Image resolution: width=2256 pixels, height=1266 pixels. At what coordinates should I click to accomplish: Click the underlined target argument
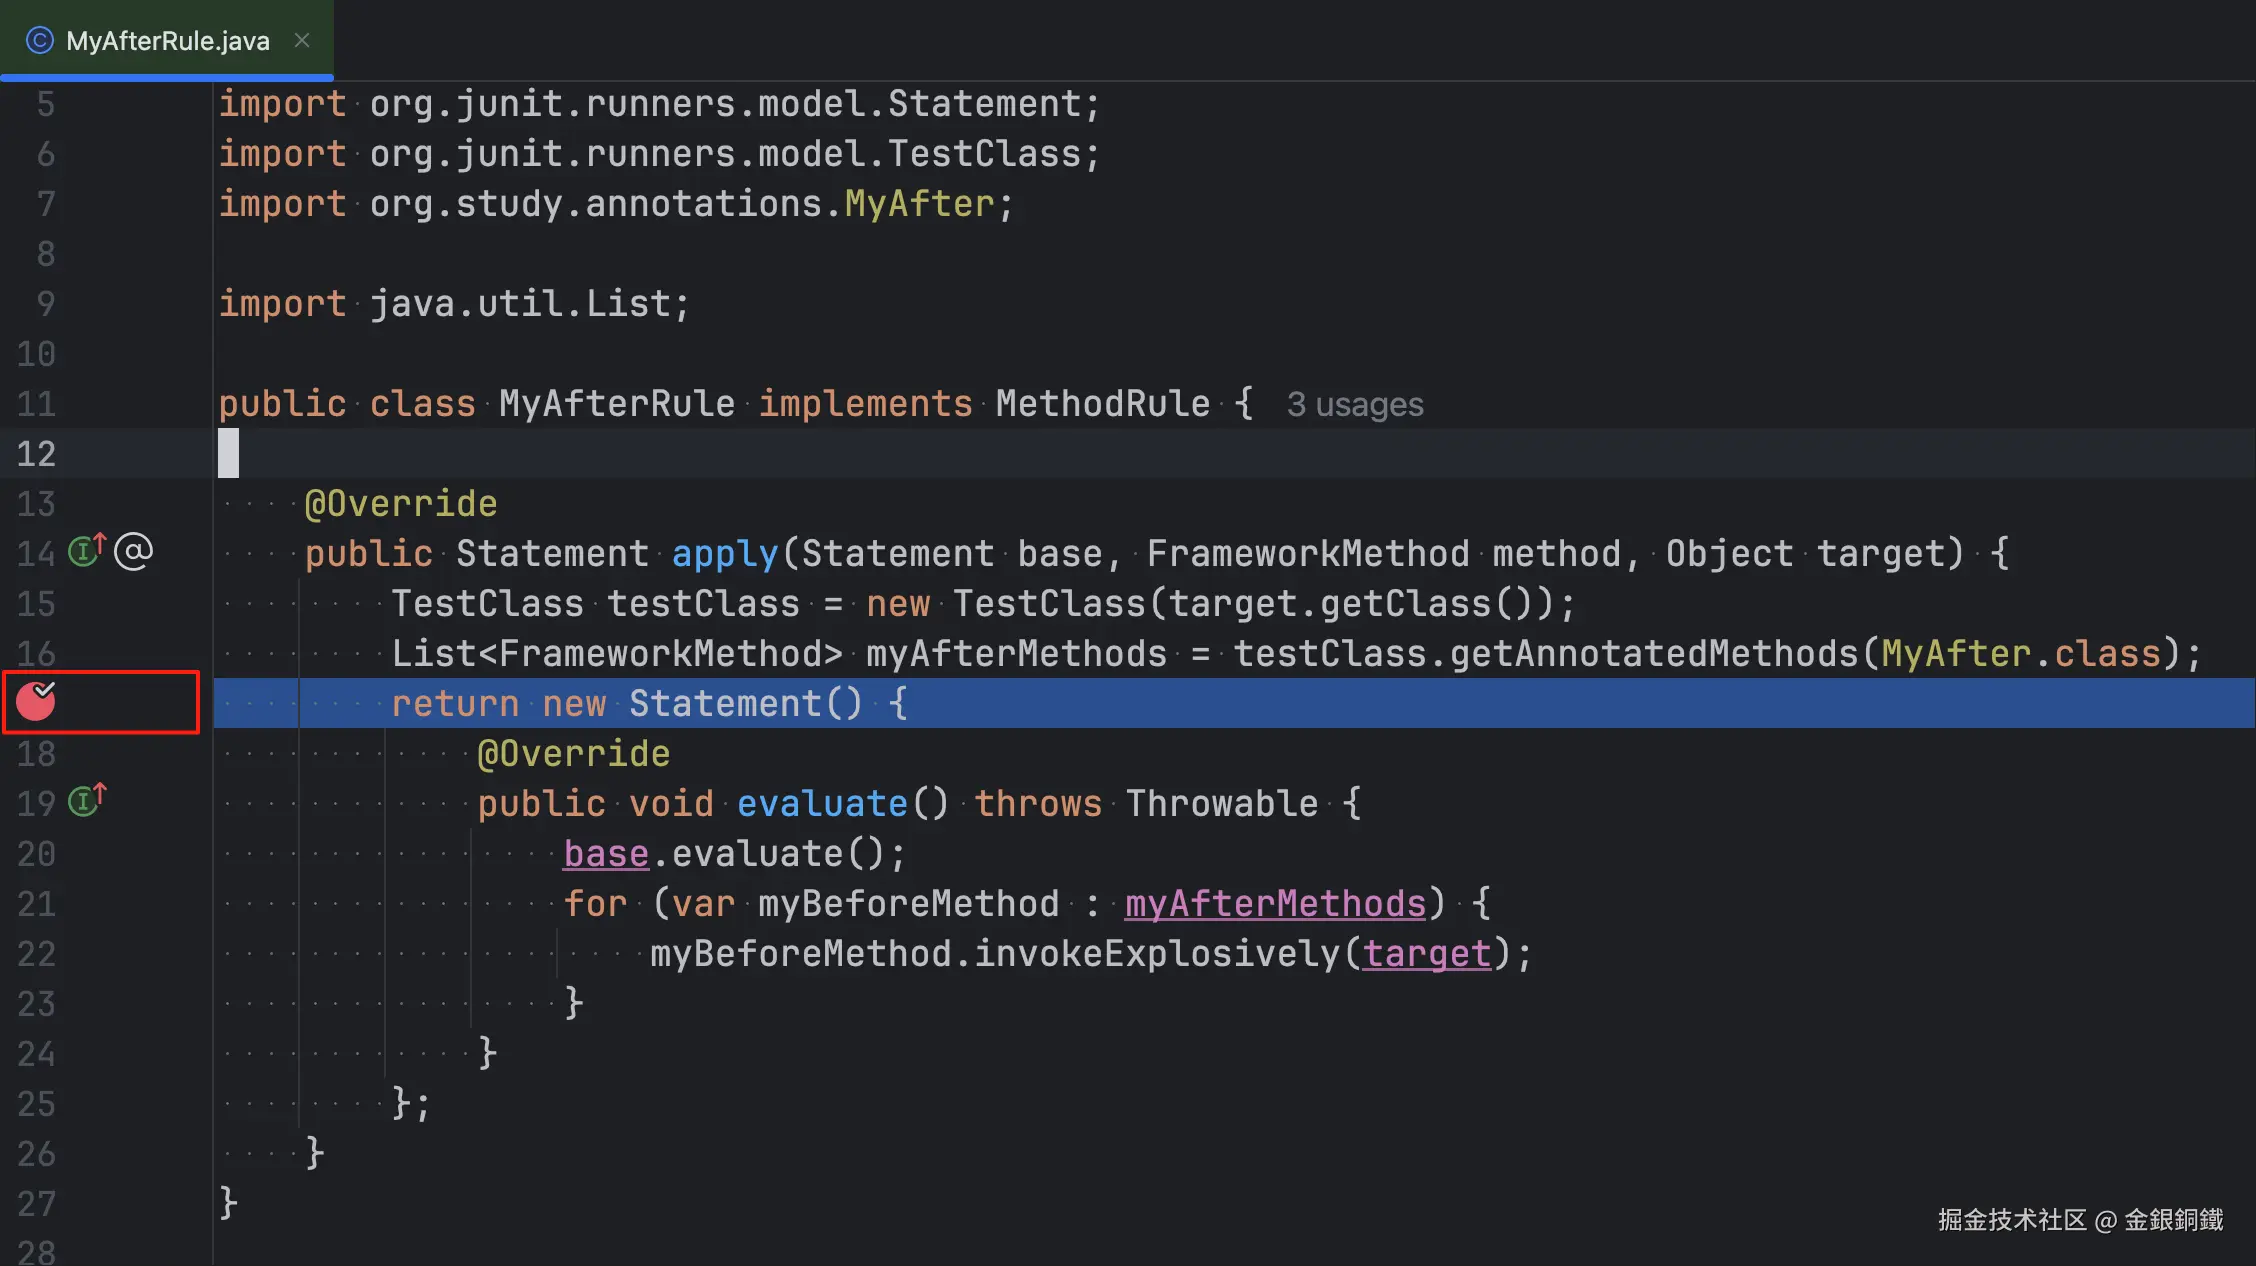tap(1426, 954)
